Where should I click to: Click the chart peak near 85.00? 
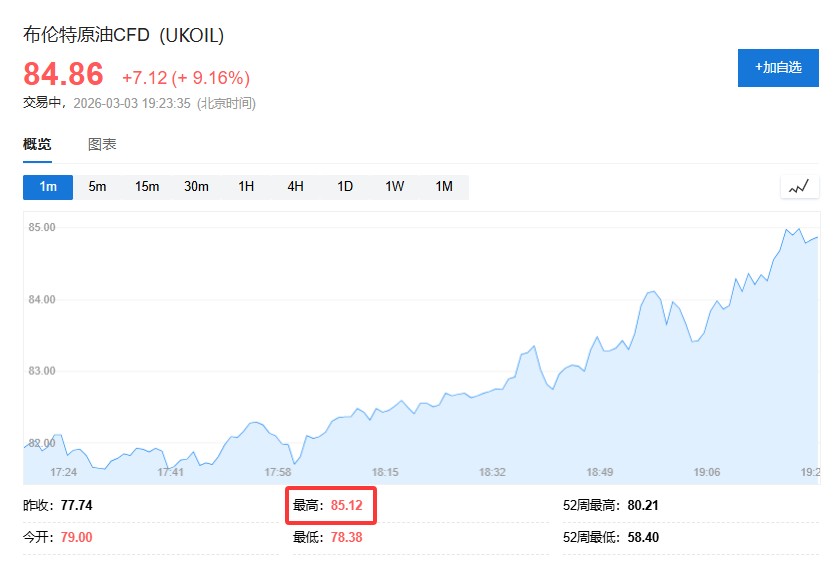pos(788,230)
